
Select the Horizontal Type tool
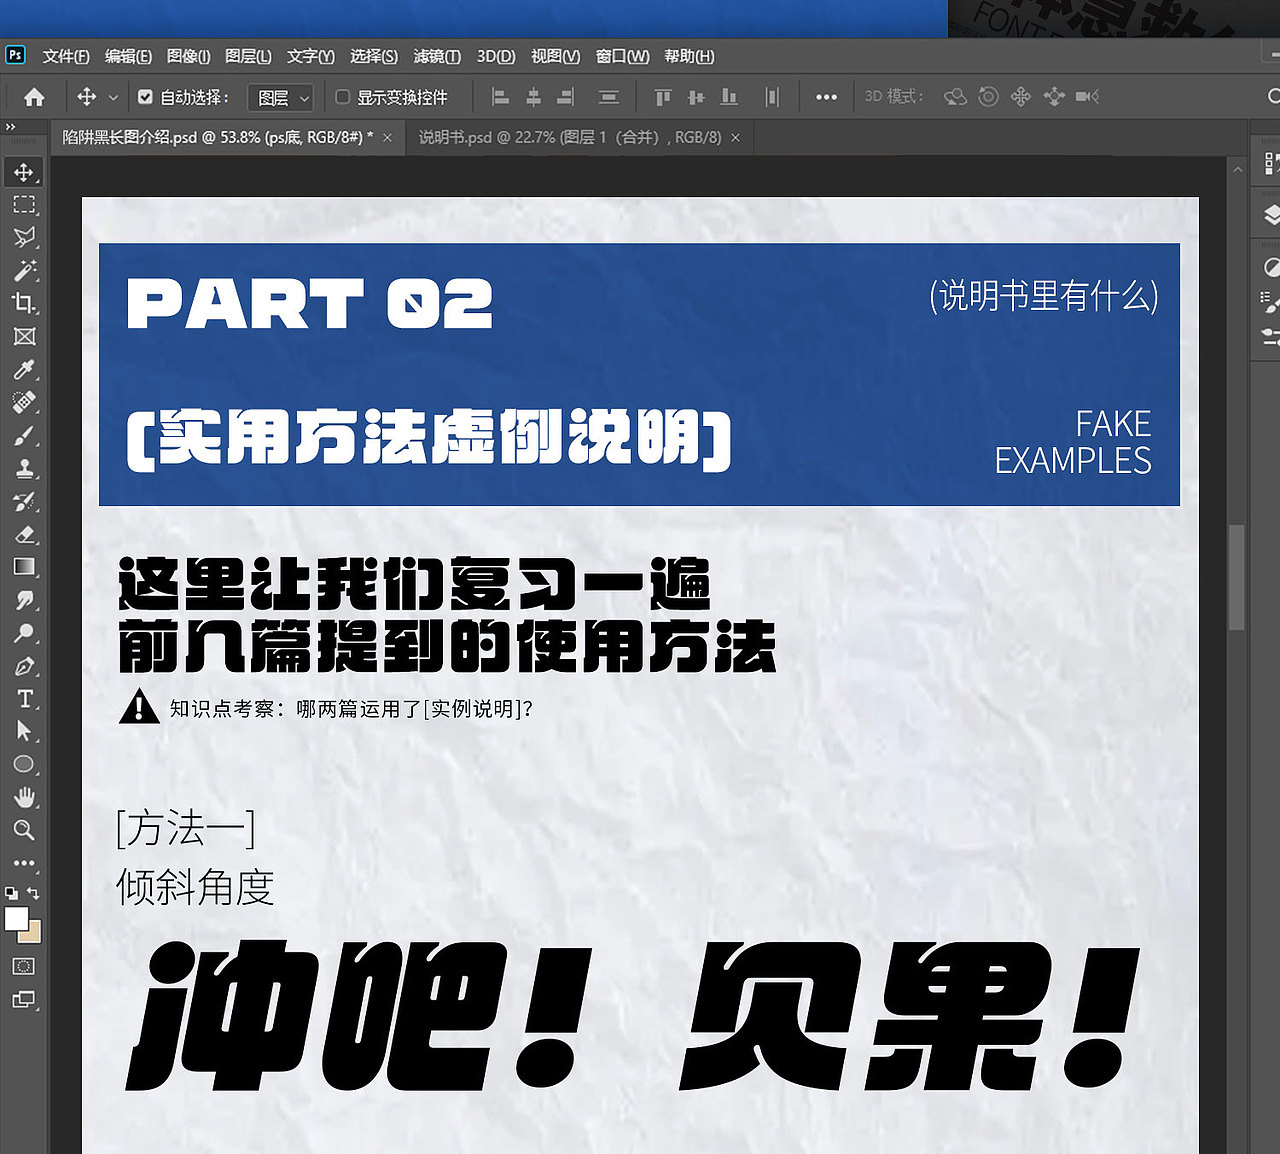coord(24,698)
